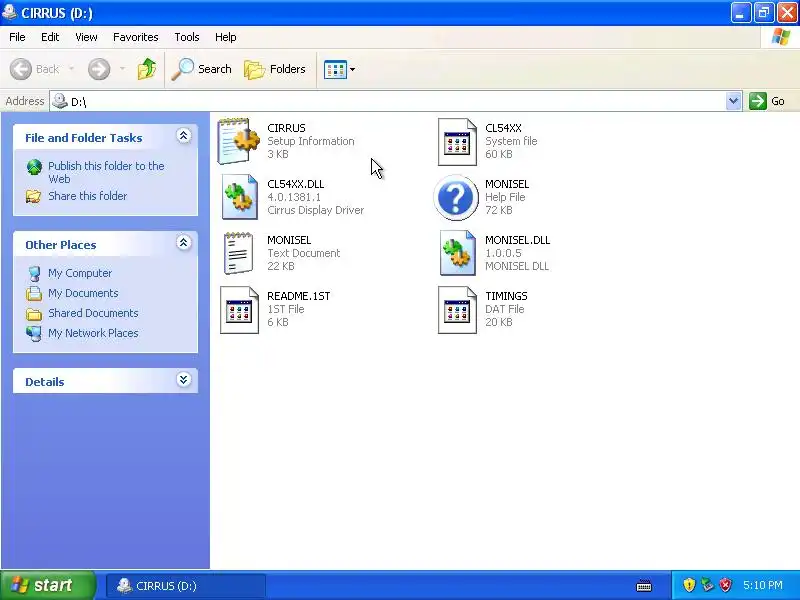The height and width of the screenshot is (600, 800).
Task: Open the Back history dropdown arrow
Action: (71, 69)
